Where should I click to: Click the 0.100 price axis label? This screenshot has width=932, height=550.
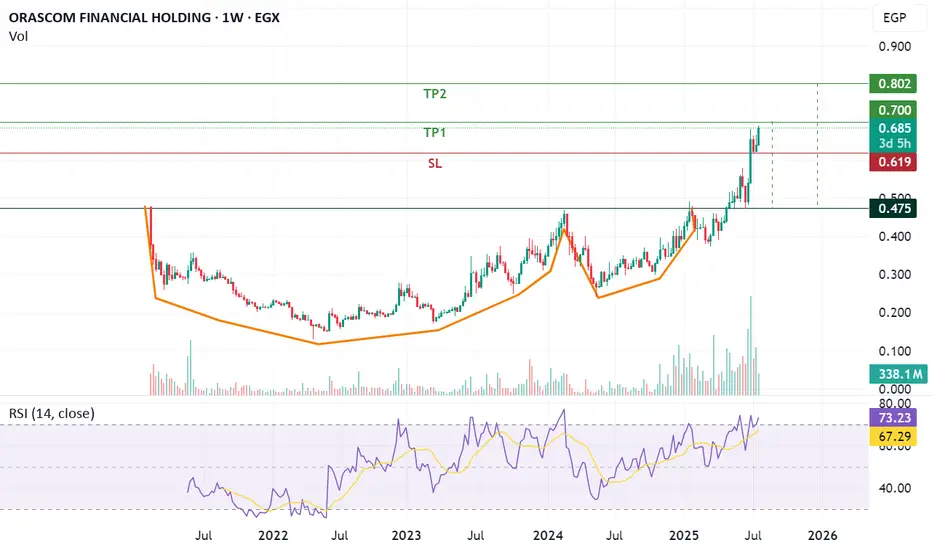(x=895, y=351)
